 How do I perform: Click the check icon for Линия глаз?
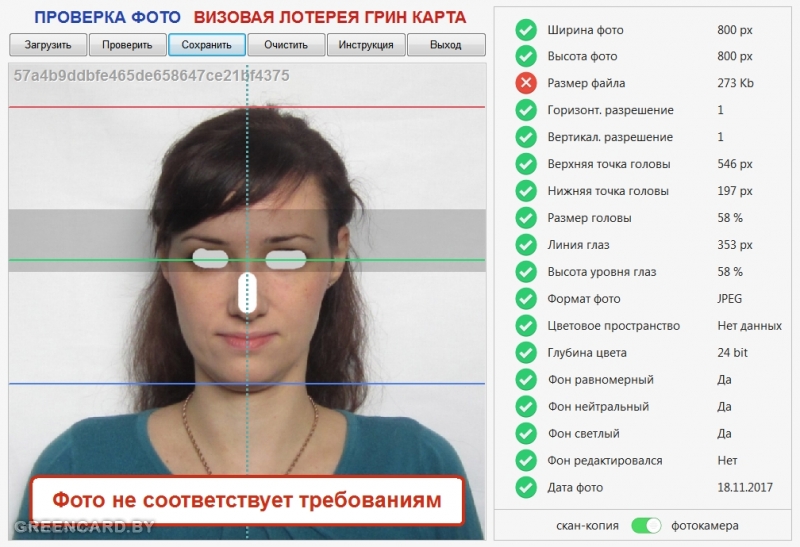pos(526,245)
